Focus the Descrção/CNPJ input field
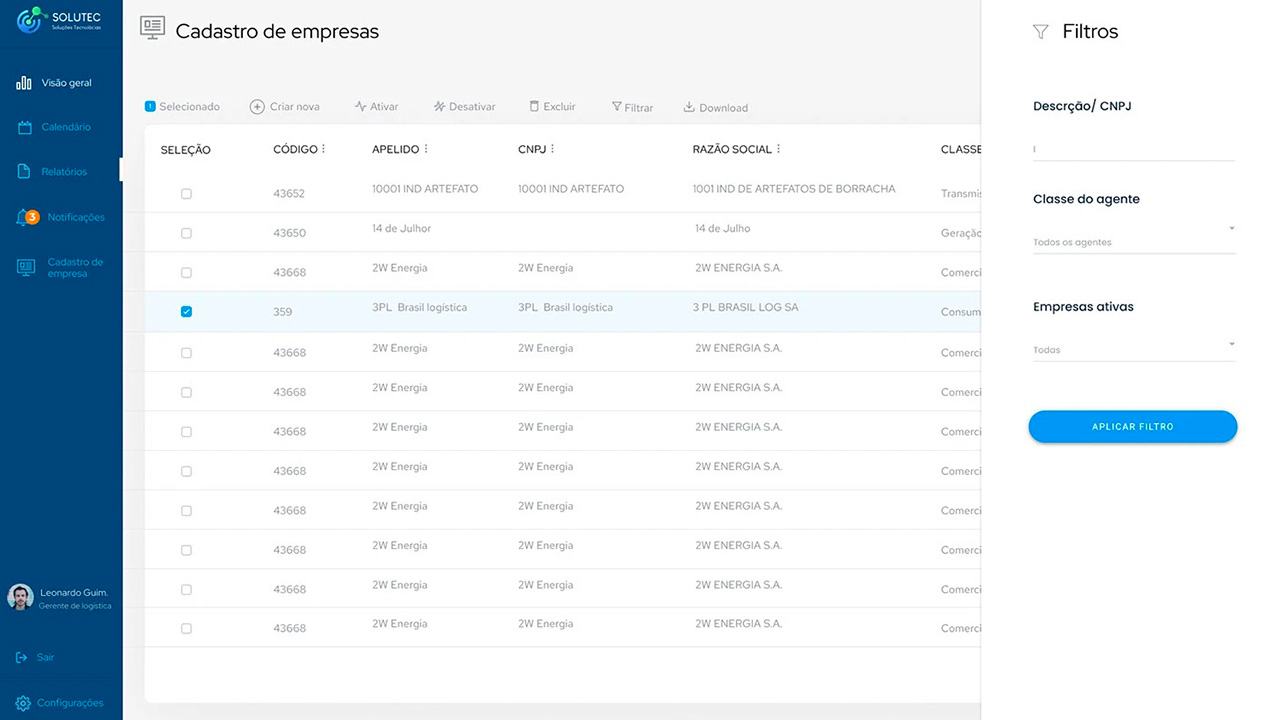Image resolution: width=1280 pixels, height=720 pixels. pyautogui.click(x=1133, y=149)
